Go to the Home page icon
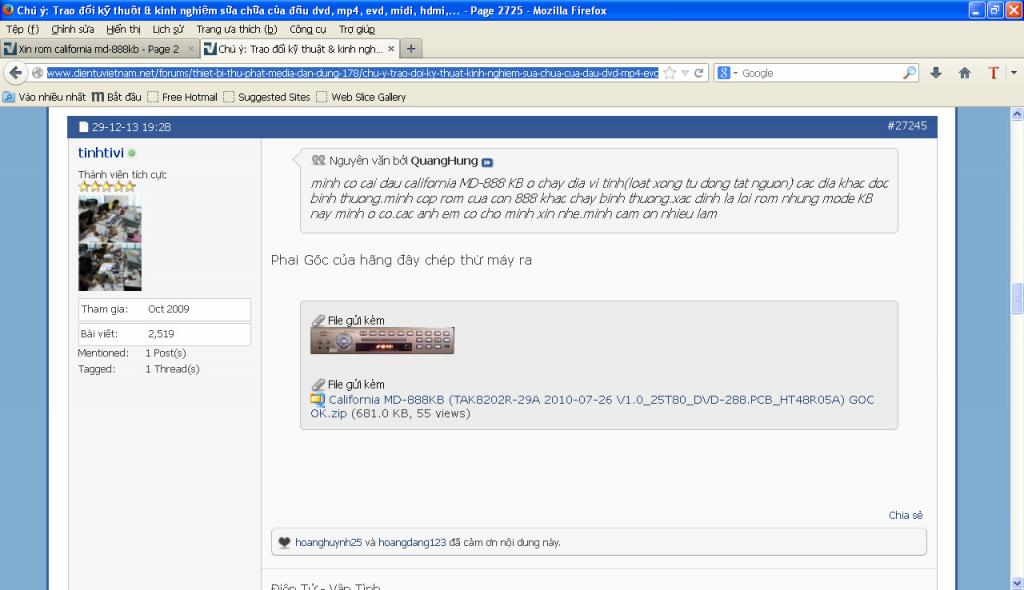1024x590 pixels. (965, 73)
